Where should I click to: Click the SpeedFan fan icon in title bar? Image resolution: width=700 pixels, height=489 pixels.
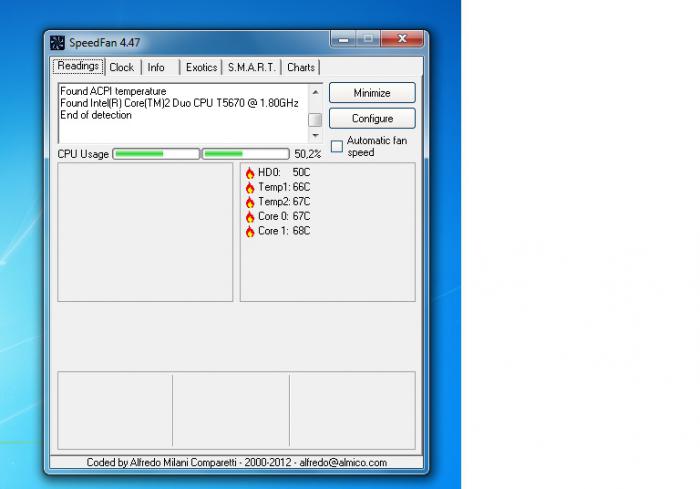57,43
